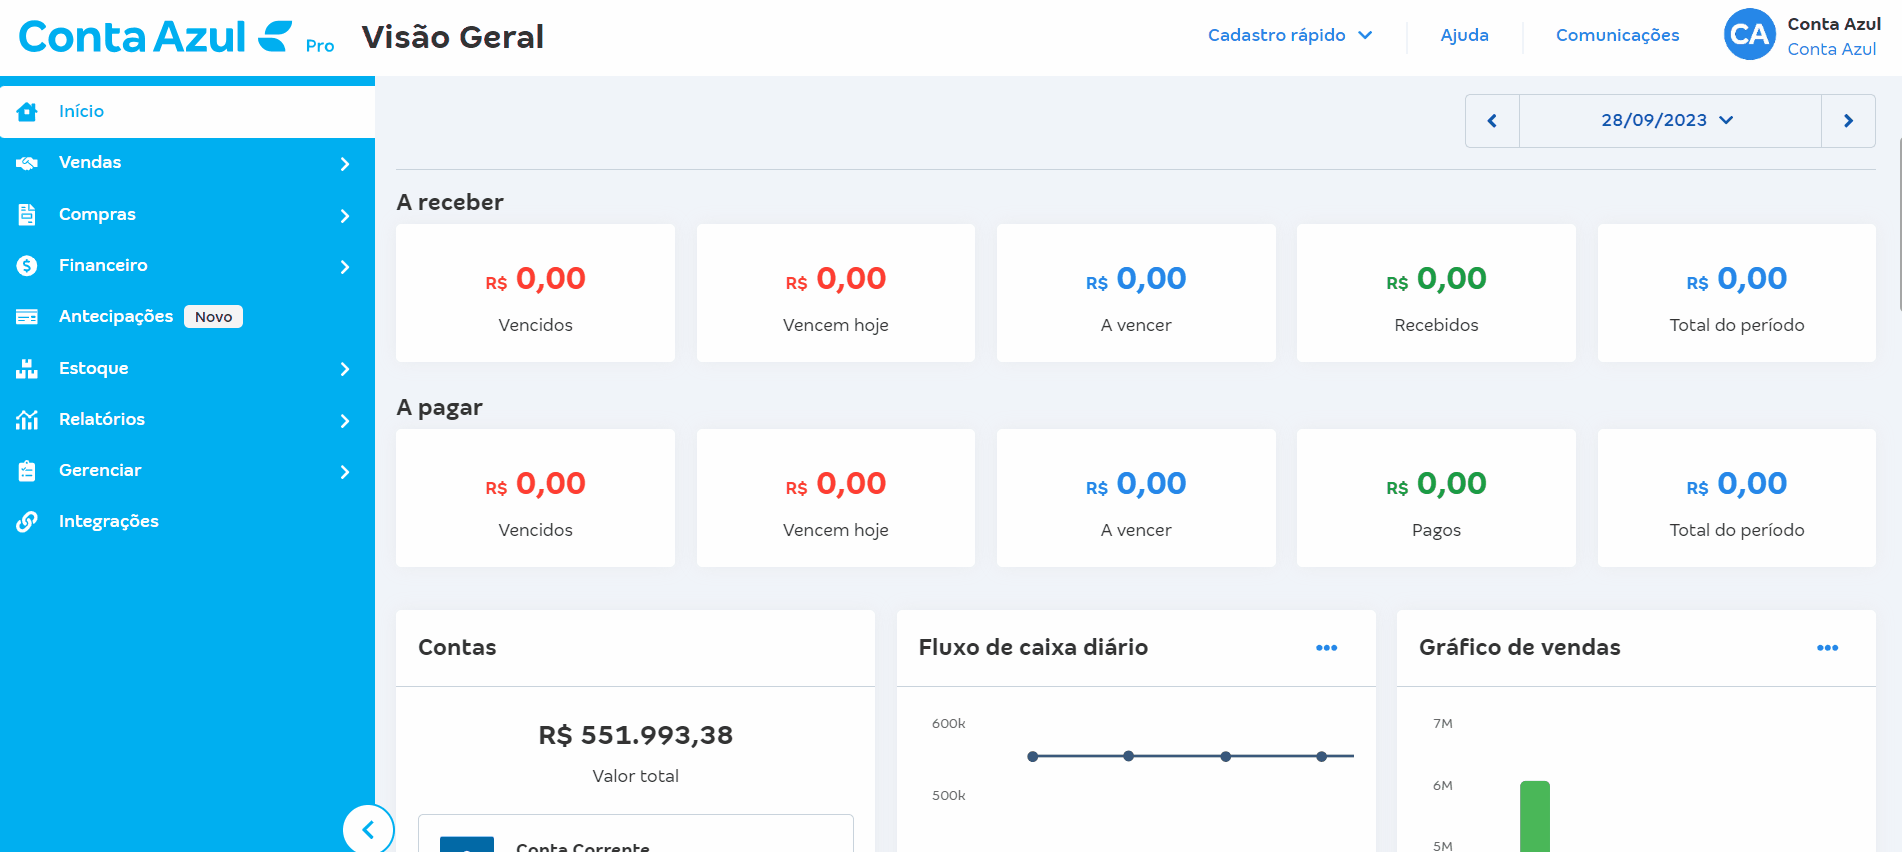This screenshot has height=852, width=1902.
Task: Select Gerenciar menu item
Action: 187,471
